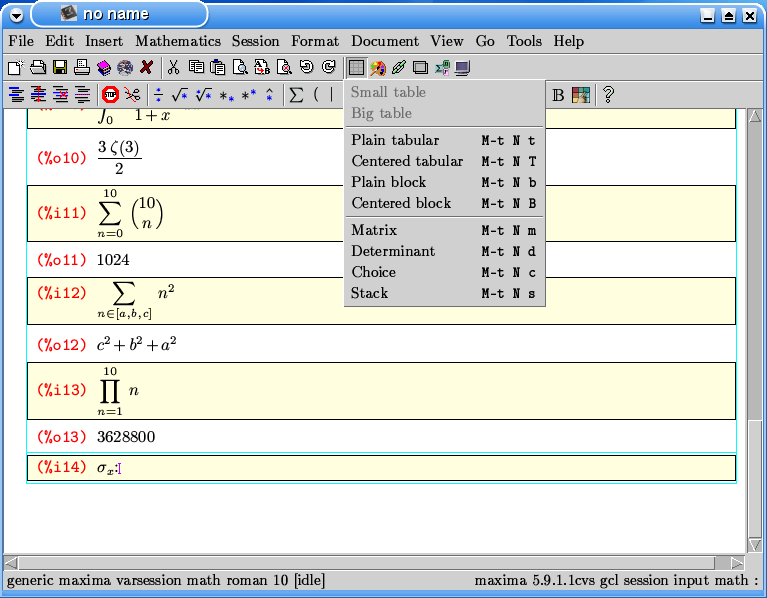767x598 pixels.
Task: Open the Help menu
Action: [568, 41]
